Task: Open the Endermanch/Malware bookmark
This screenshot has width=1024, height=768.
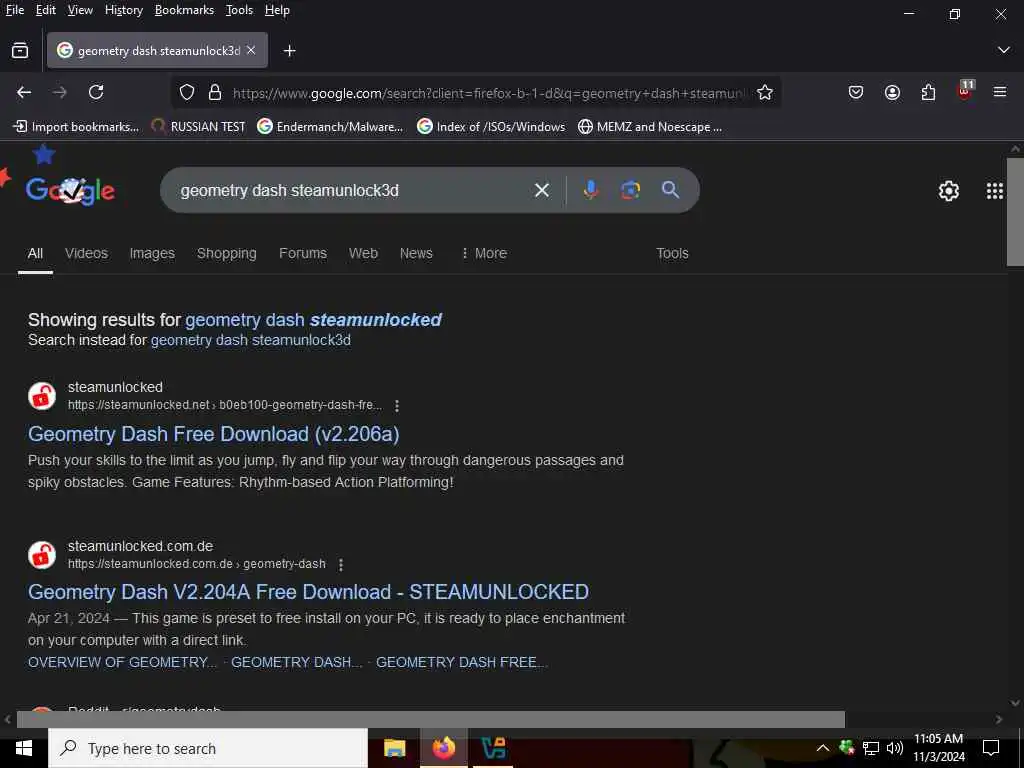Action: click(x=330, y=127)
